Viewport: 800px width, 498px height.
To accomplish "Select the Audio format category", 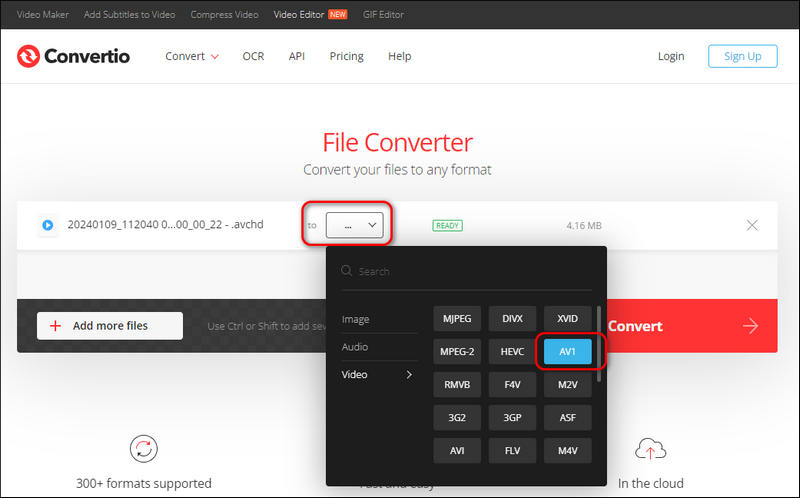I will (x=355, y=347).
